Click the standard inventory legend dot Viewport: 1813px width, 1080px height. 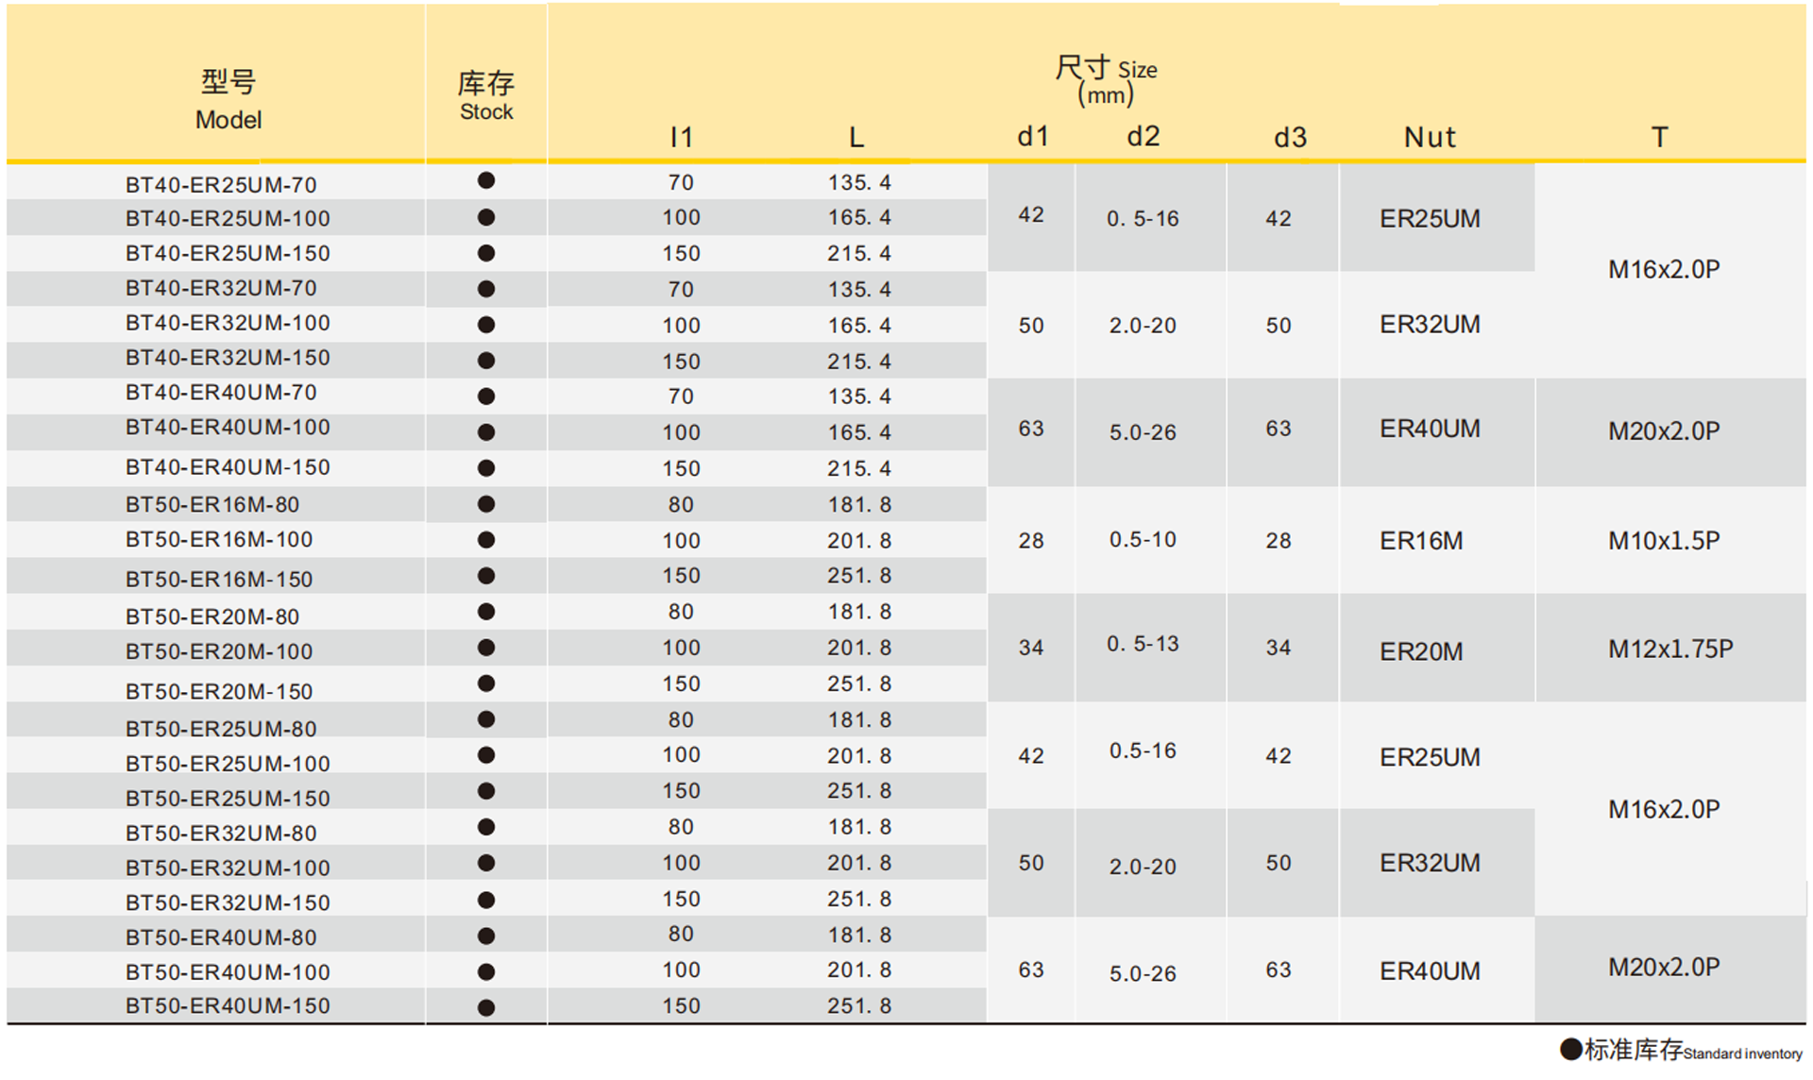pos(1571,1049)
